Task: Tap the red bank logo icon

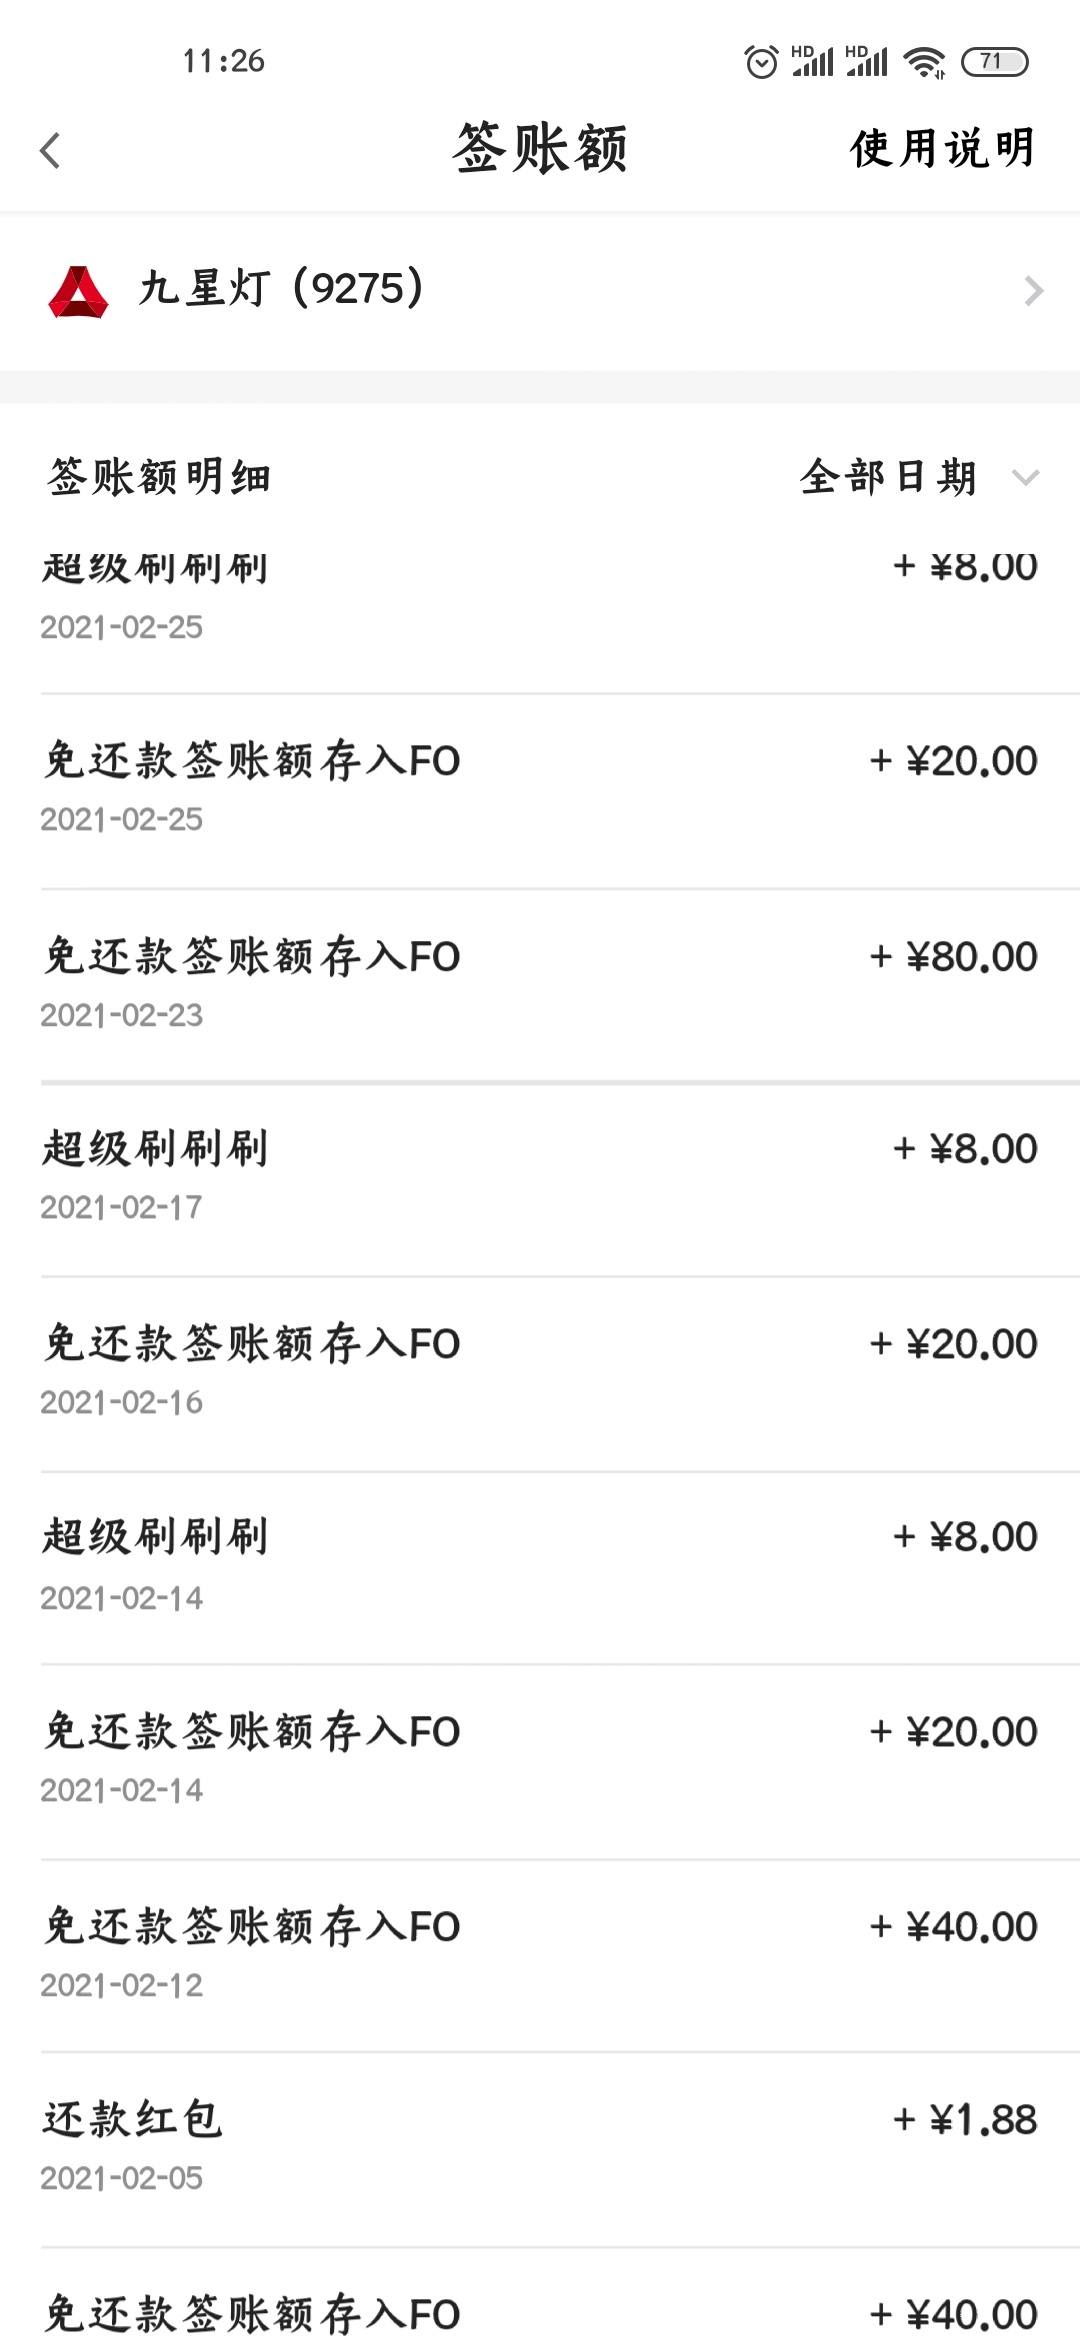Action: [78, 291]
